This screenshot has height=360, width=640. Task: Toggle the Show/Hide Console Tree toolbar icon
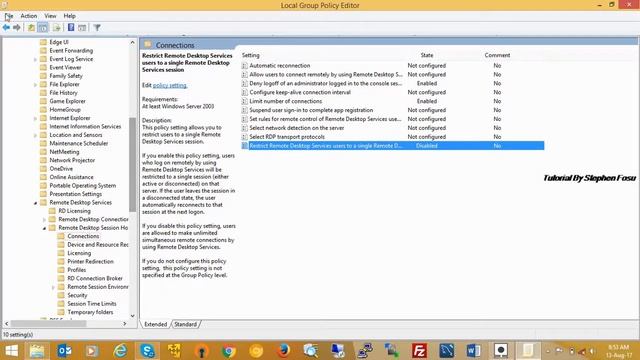pyautogui.click(x=43, y=27)
